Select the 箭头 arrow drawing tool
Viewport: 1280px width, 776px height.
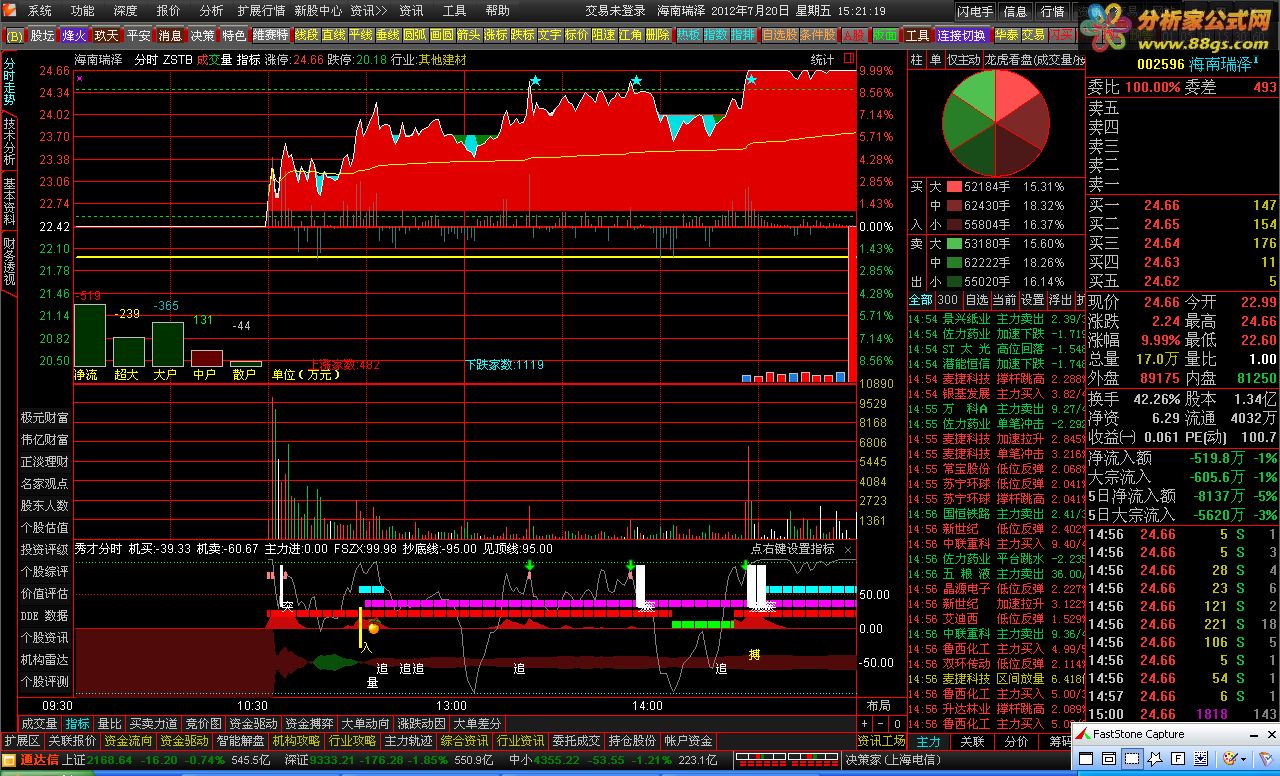point(468,35)
